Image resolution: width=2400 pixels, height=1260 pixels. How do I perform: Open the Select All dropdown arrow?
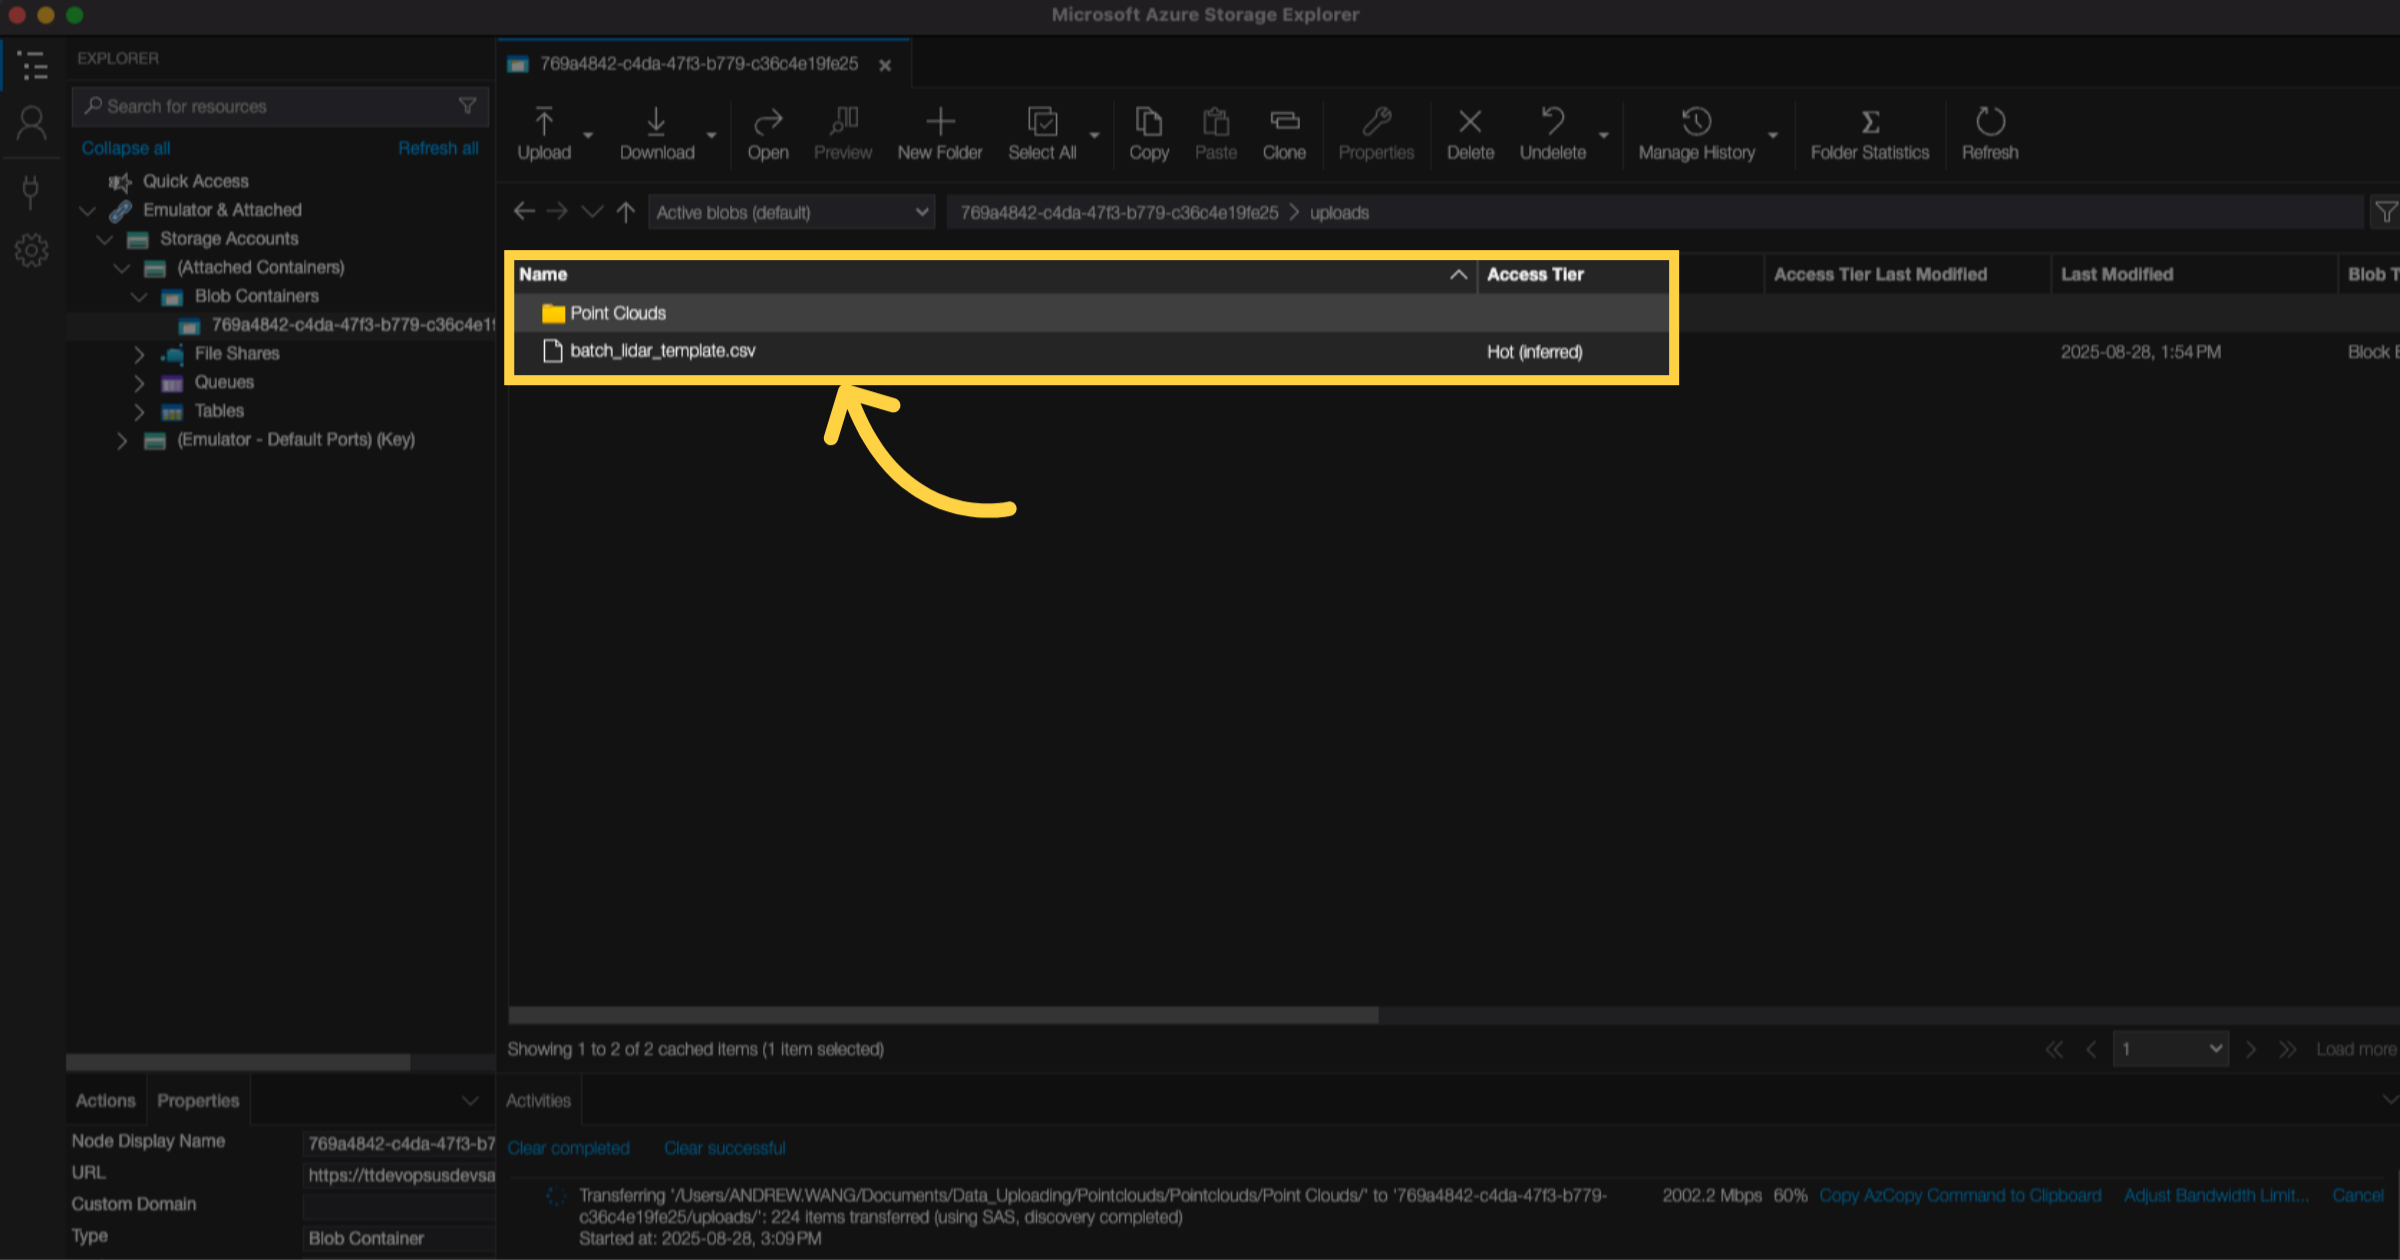point(1094,135)
